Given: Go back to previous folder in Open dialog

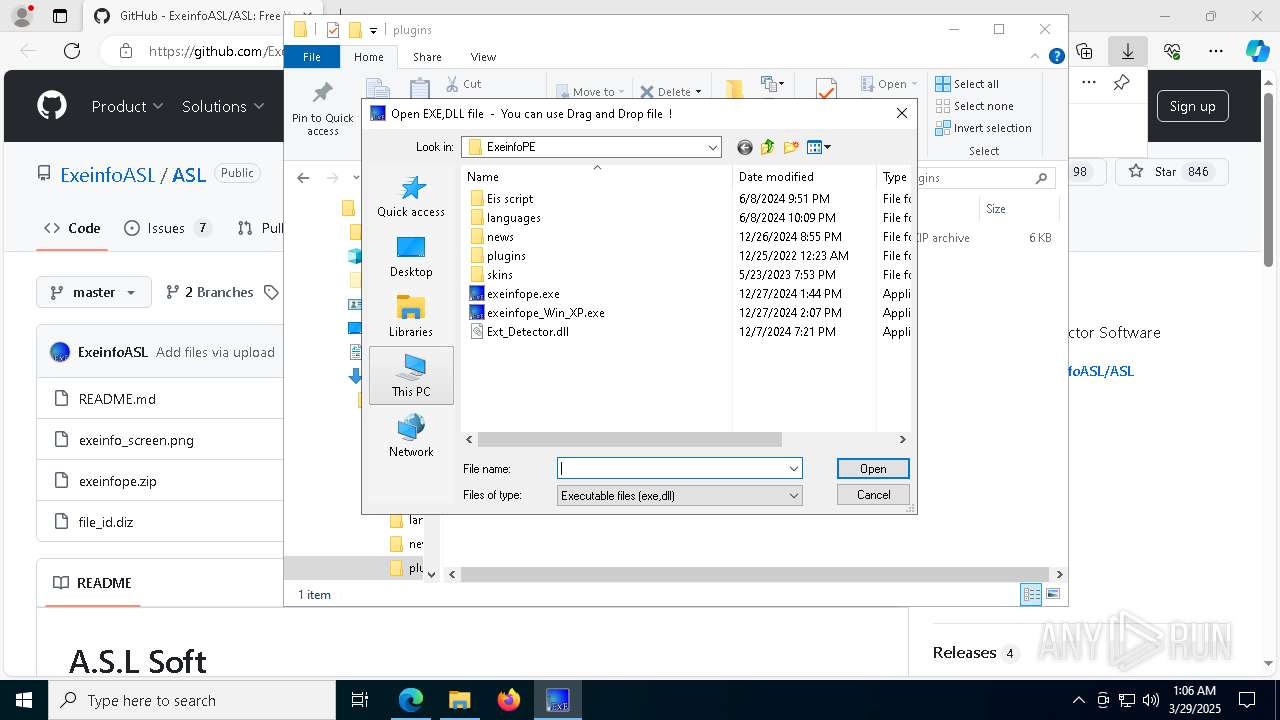Looking at the screenshot, I should coord(744,147).
